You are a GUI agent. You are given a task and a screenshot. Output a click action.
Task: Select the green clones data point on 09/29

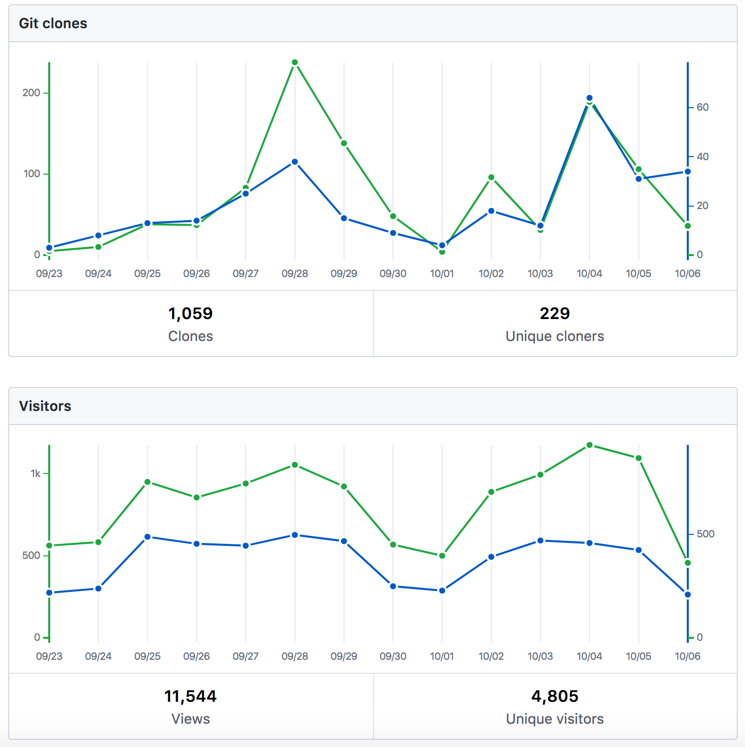coord(344,143)
